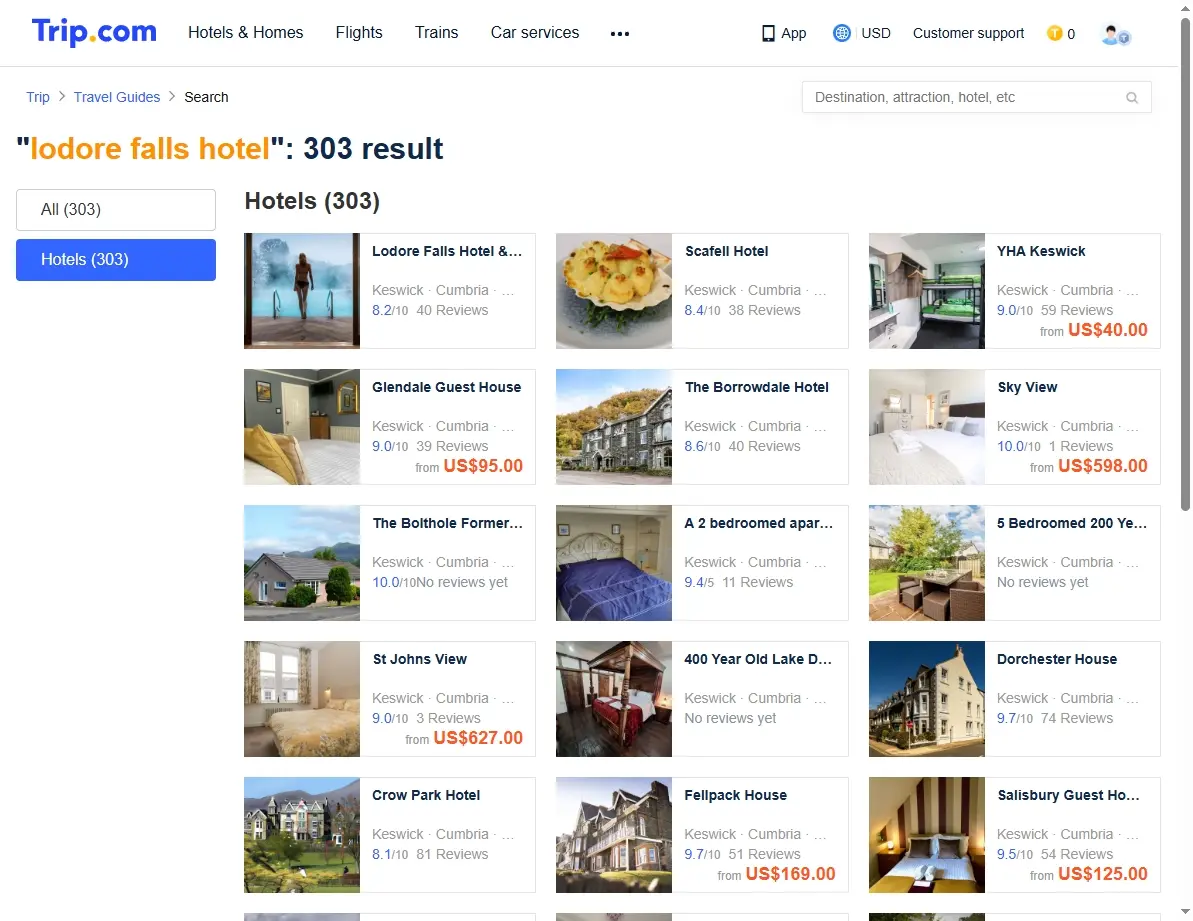
Task: Open Crow Park Hotel thumbnail
Action: [x=302, y=835]
